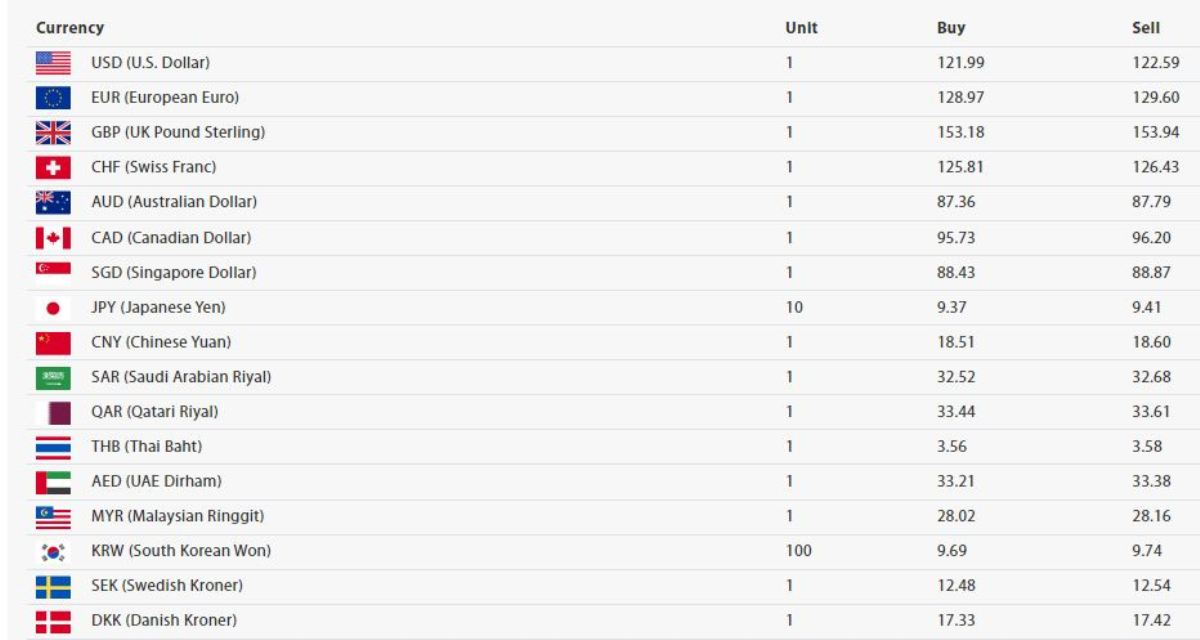Select the CNY (Chinese Yuan) label
Image resolution: width=1200 pixels, height=640 pixels.
point(161,342)
